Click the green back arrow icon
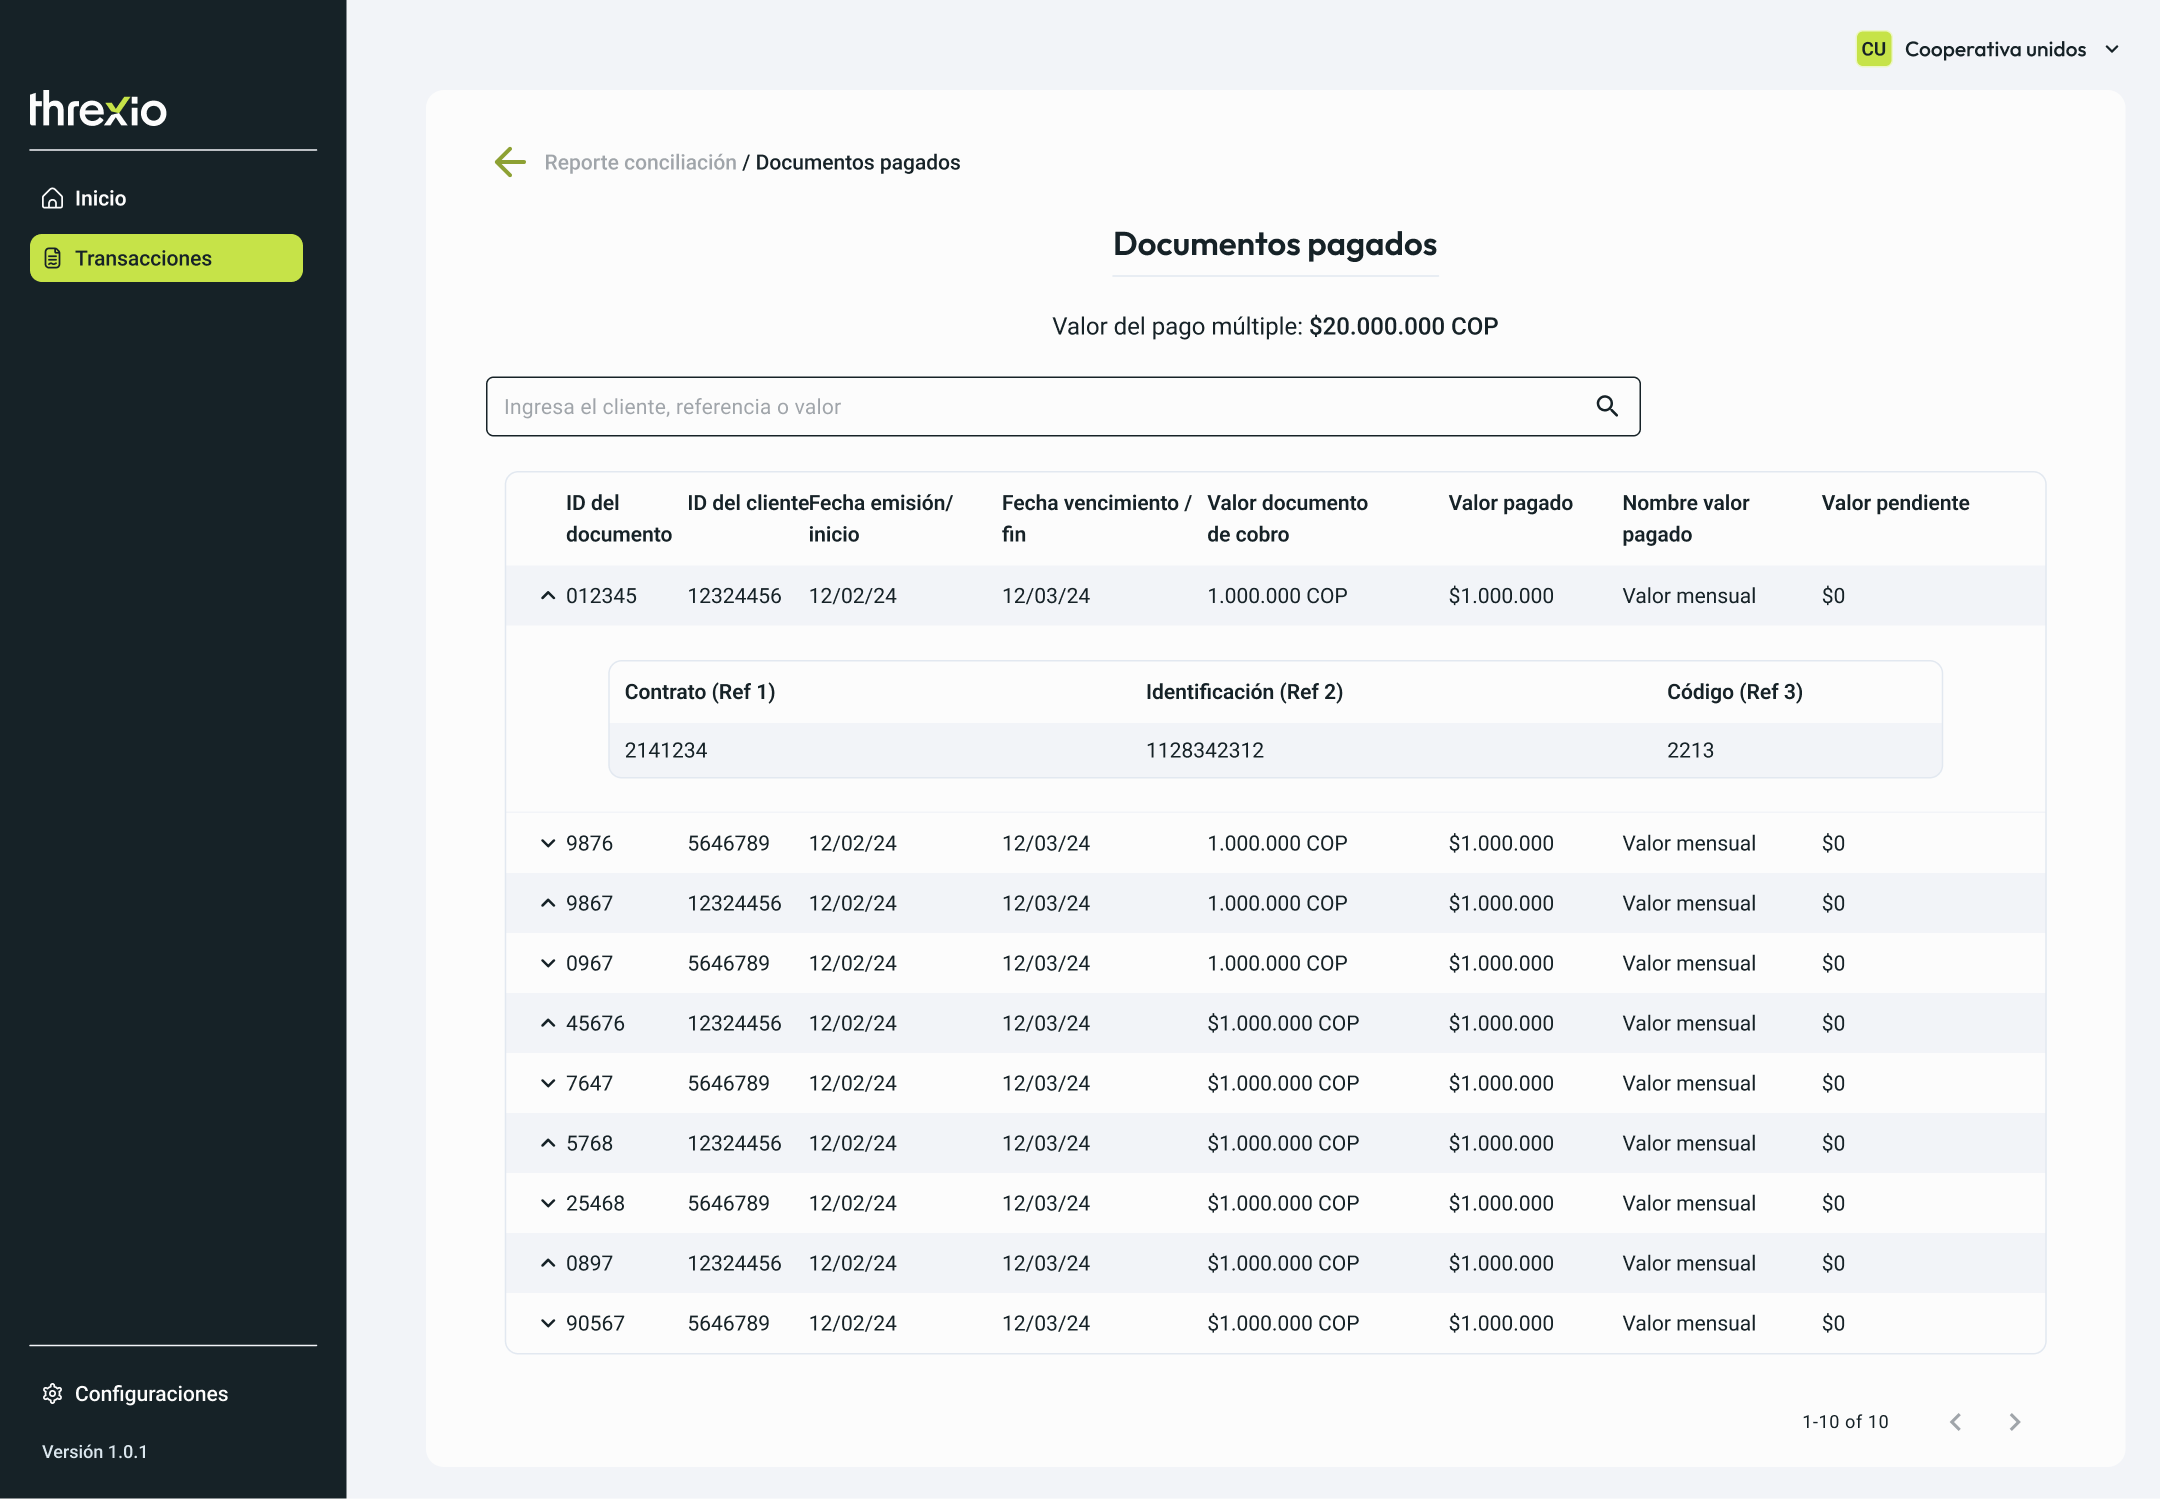This screenshot has width=2160, height=1499. pyautogui.click(x=510, y=162)
